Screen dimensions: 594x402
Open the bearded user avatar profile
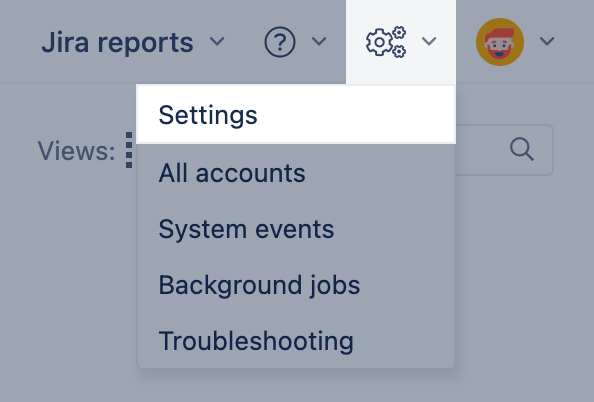[x=500, y=42]
